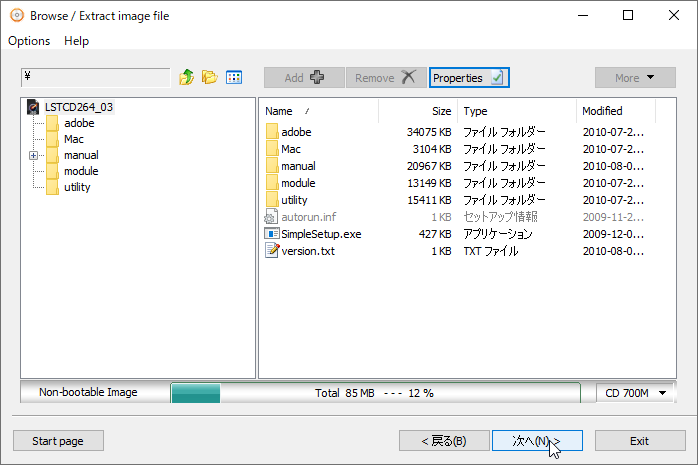Sort by the Size column header
The height and width of the screenshot is (465, 698).
(418, 111)
